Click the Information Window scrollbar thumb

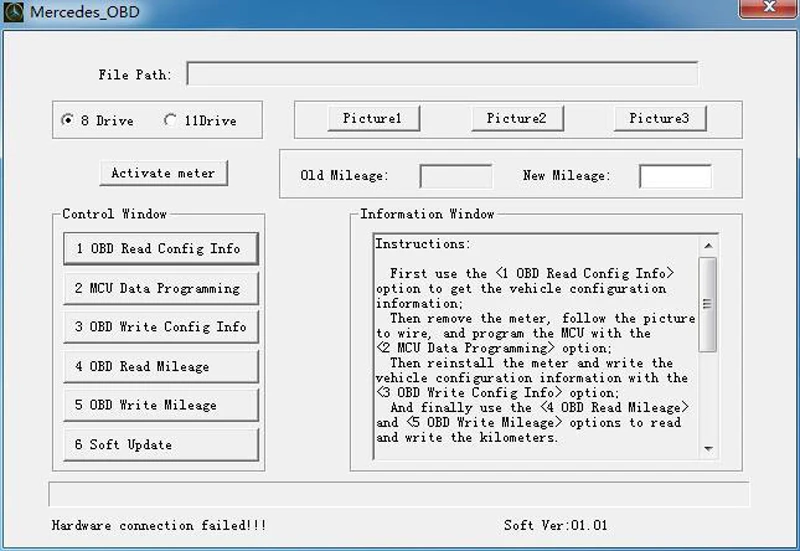708,305
